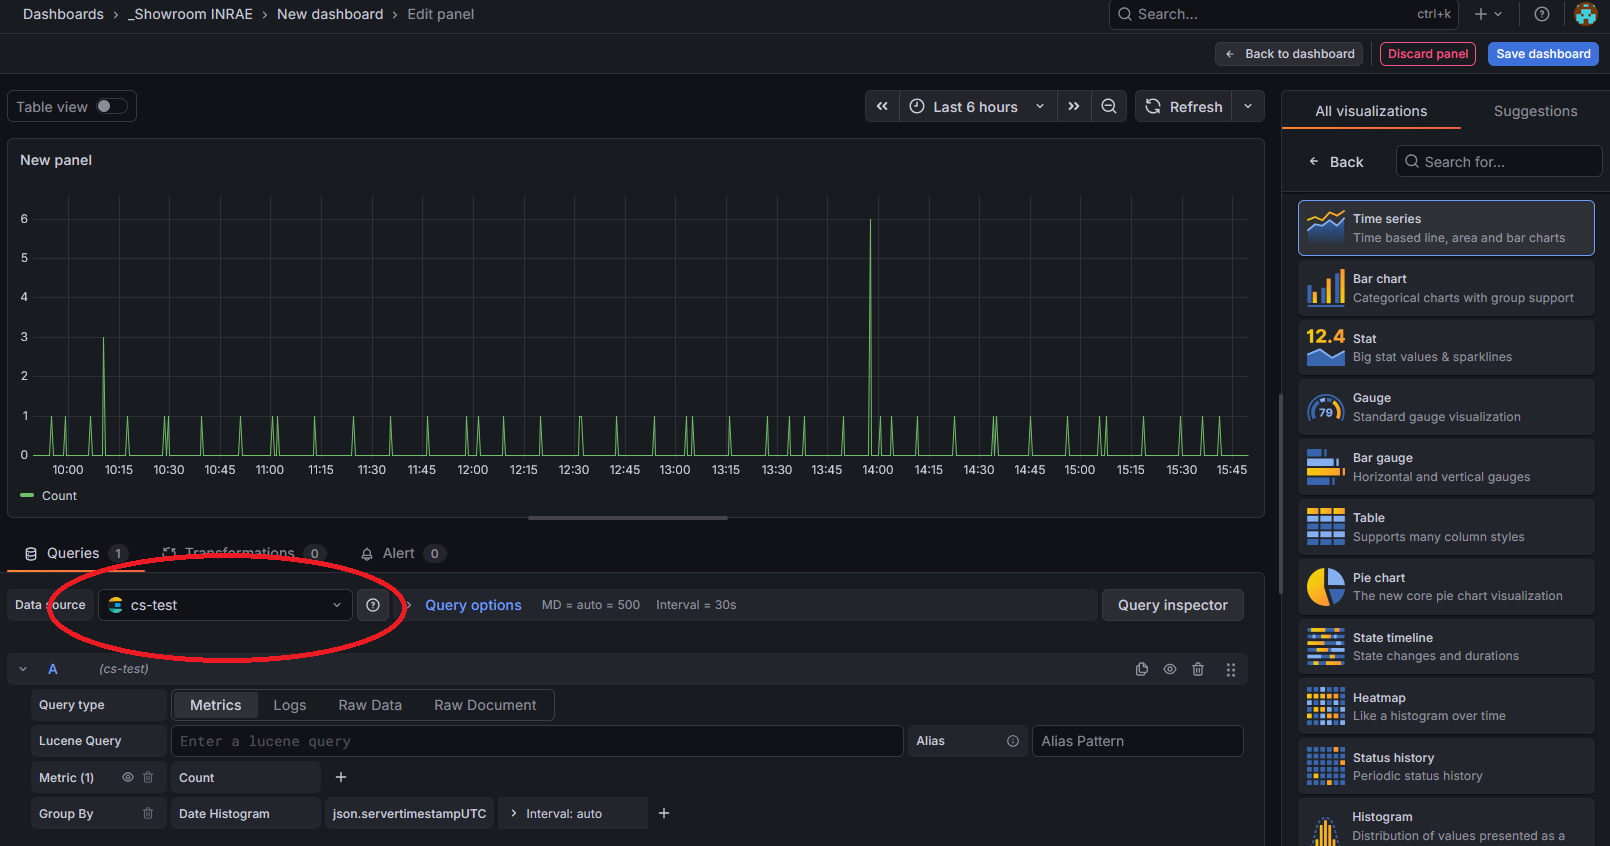Open refresh interval dropdown arrow

(x=1248, y=107)
